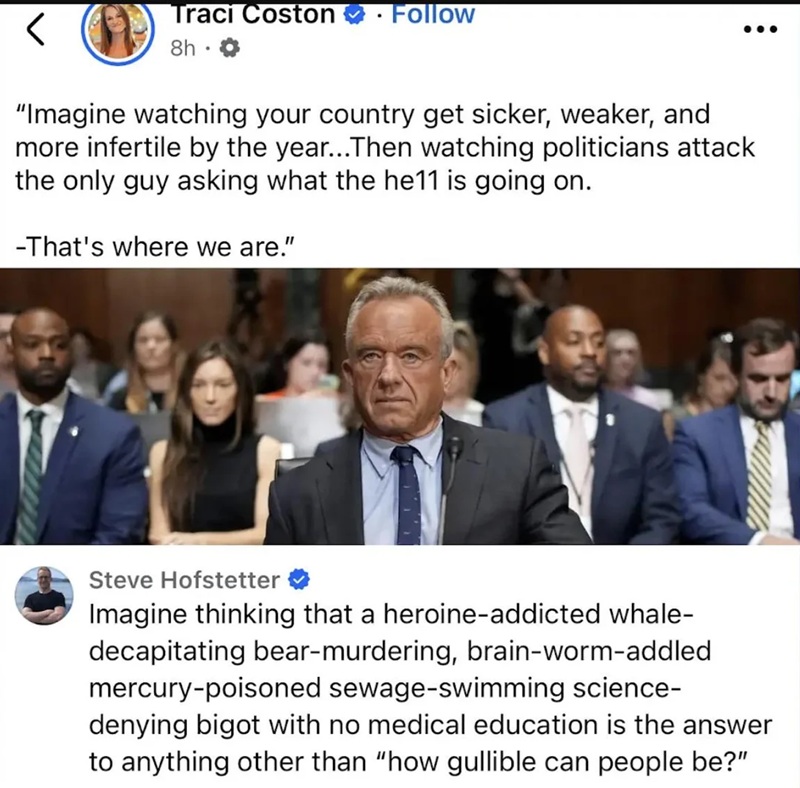
Task: Click the woman in the black turtleneck
Action: coord(212,441)
